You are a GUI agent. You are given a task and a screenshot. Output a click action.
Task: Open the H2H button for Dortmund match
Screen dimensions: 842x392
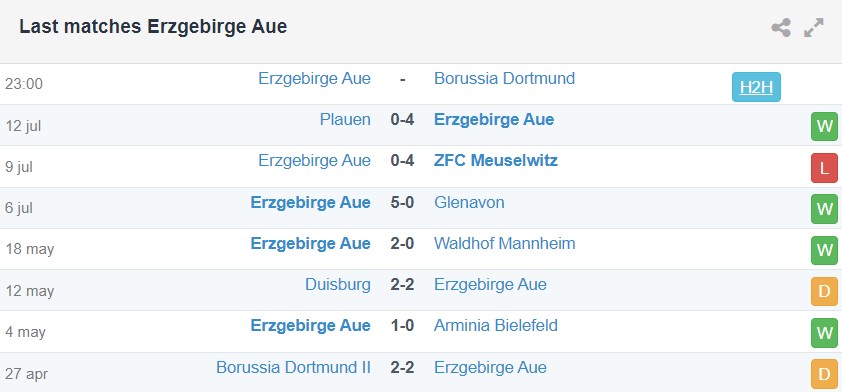756,87
